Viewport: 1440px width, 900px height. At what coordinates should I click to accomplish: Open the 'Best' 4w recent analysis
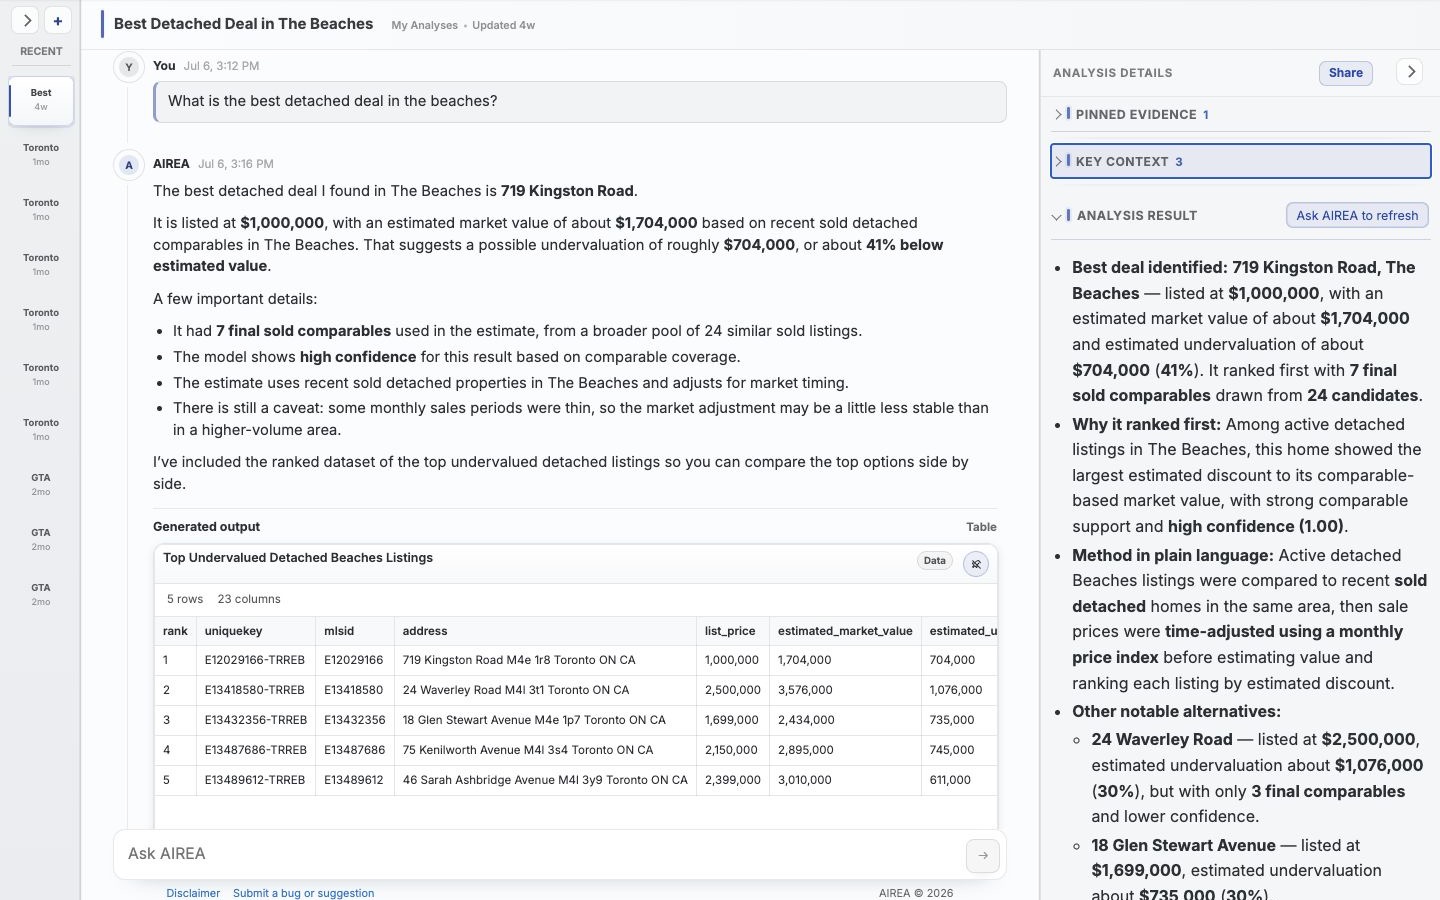tap(41, 100)
